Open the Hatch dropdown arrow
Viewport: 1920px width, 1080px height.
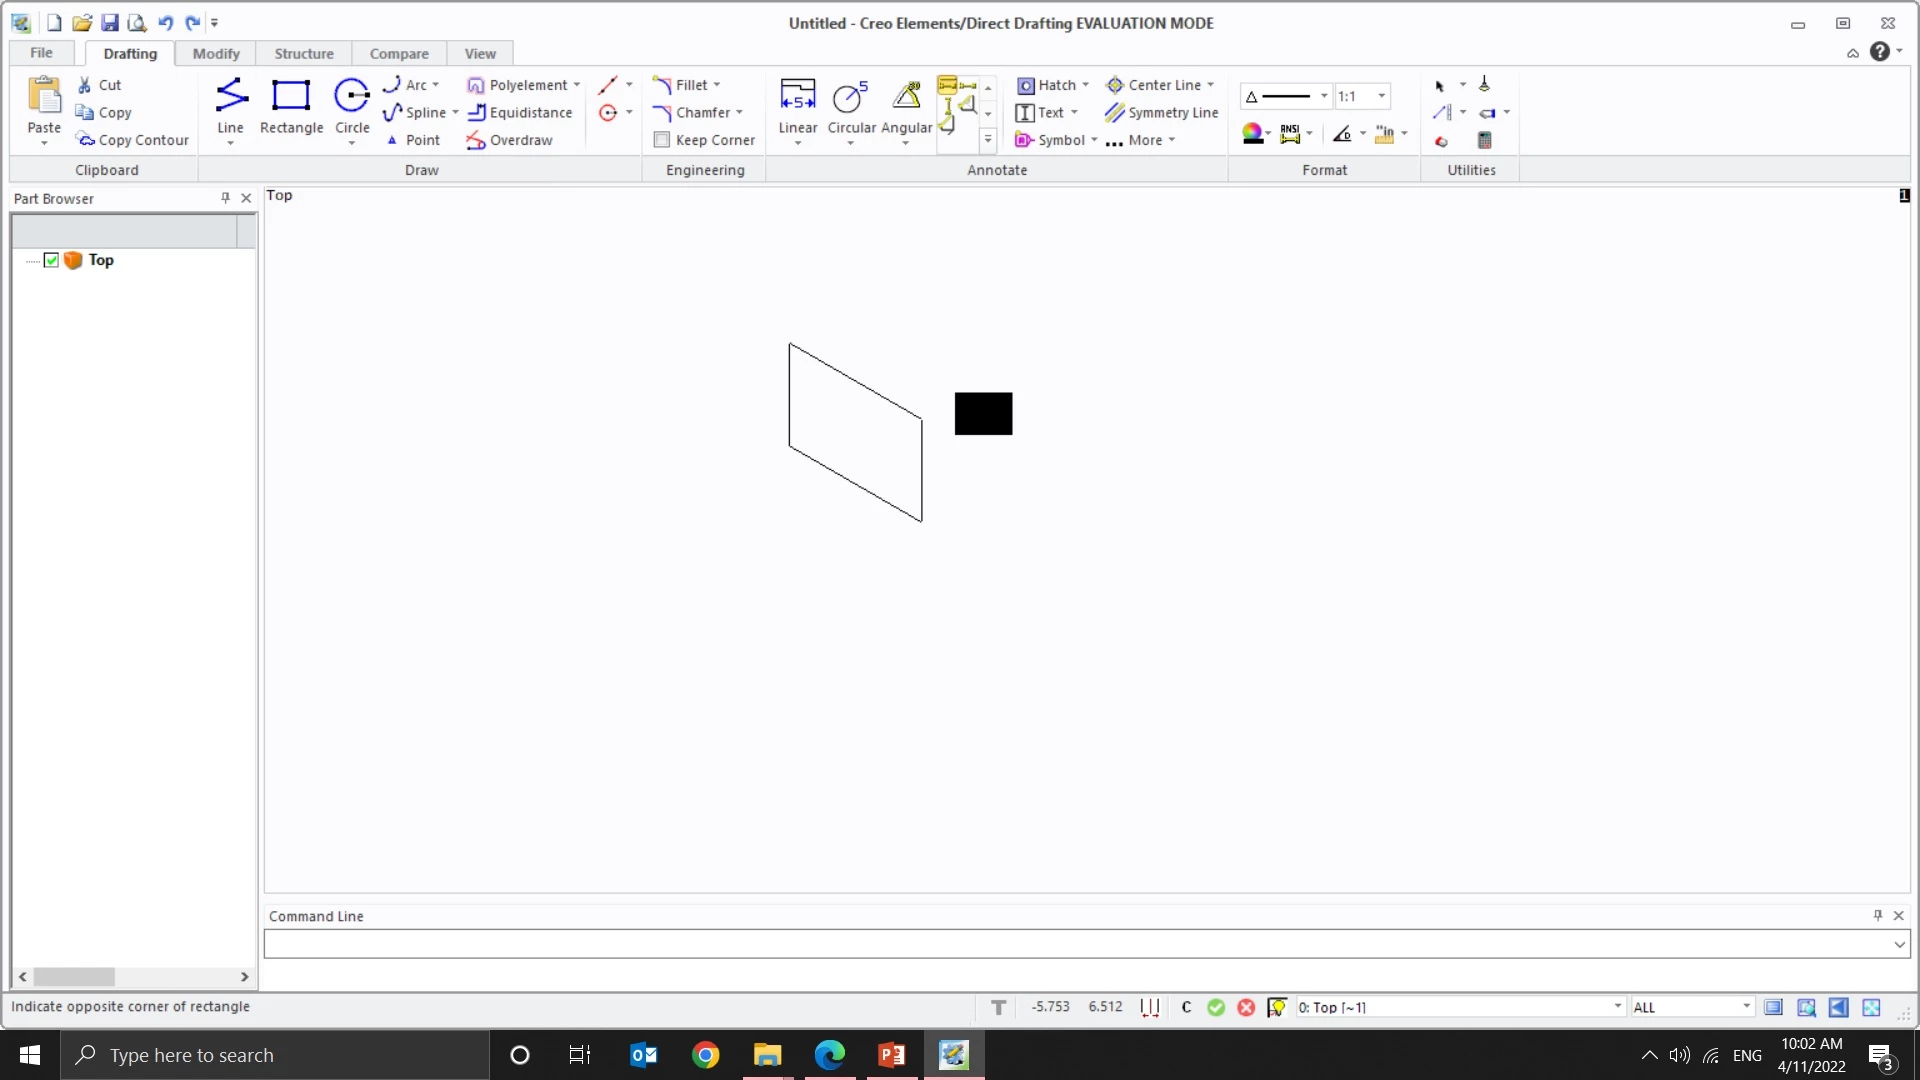[1086, 85]
